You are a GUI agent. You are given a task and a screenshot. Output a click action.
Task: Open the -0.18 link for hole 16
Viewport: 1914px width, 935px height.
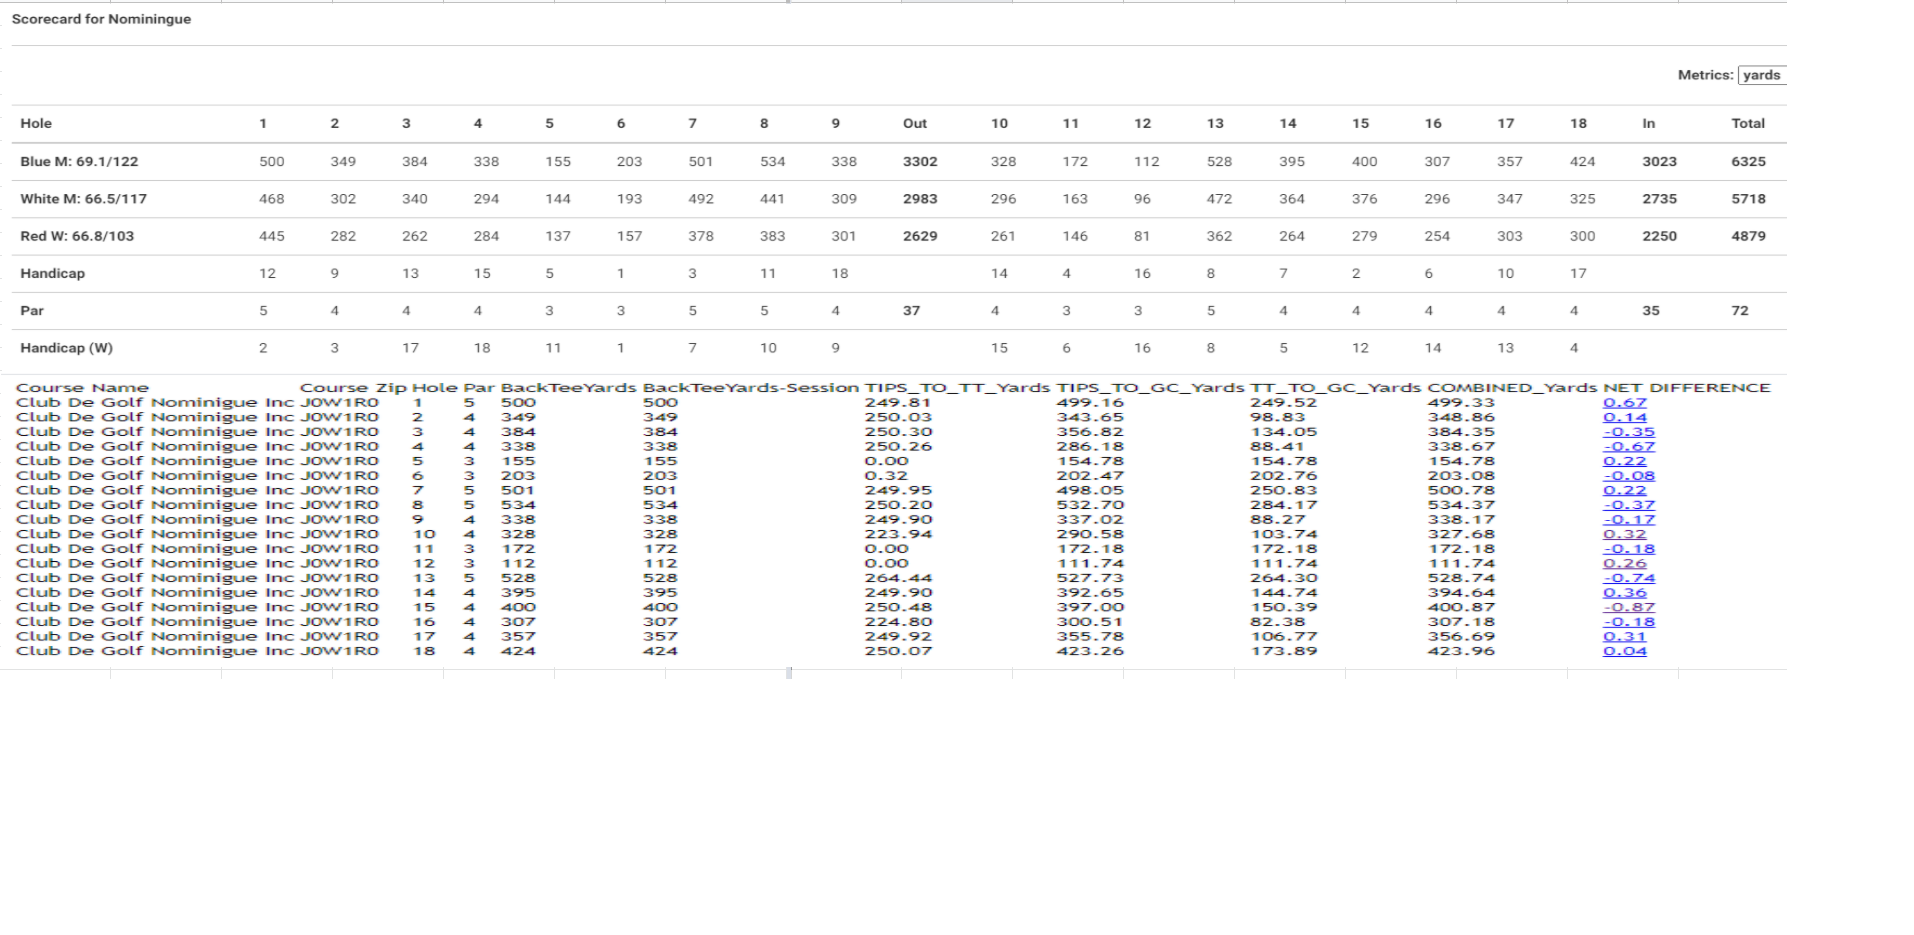coord(1629,621)
